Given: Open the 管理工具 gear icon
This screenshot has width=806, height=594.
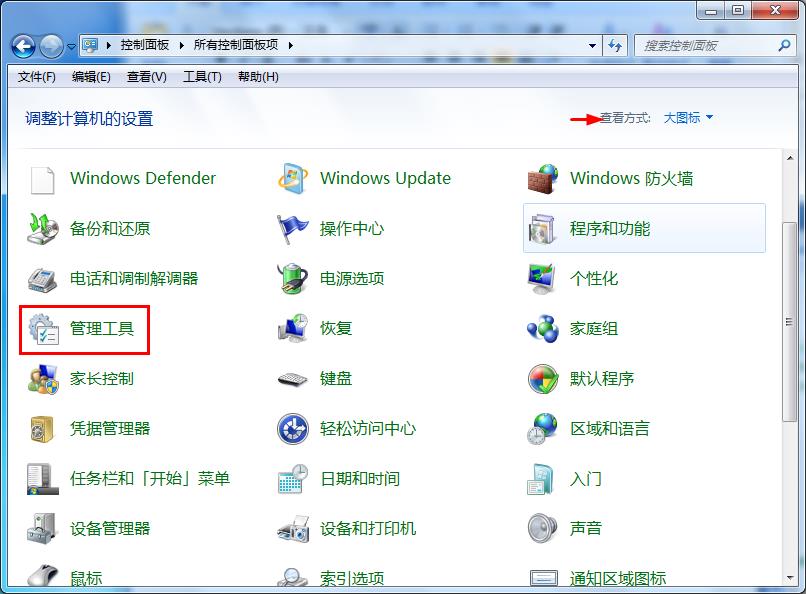Looking at the screenshot, I should (x=43, y=329).
